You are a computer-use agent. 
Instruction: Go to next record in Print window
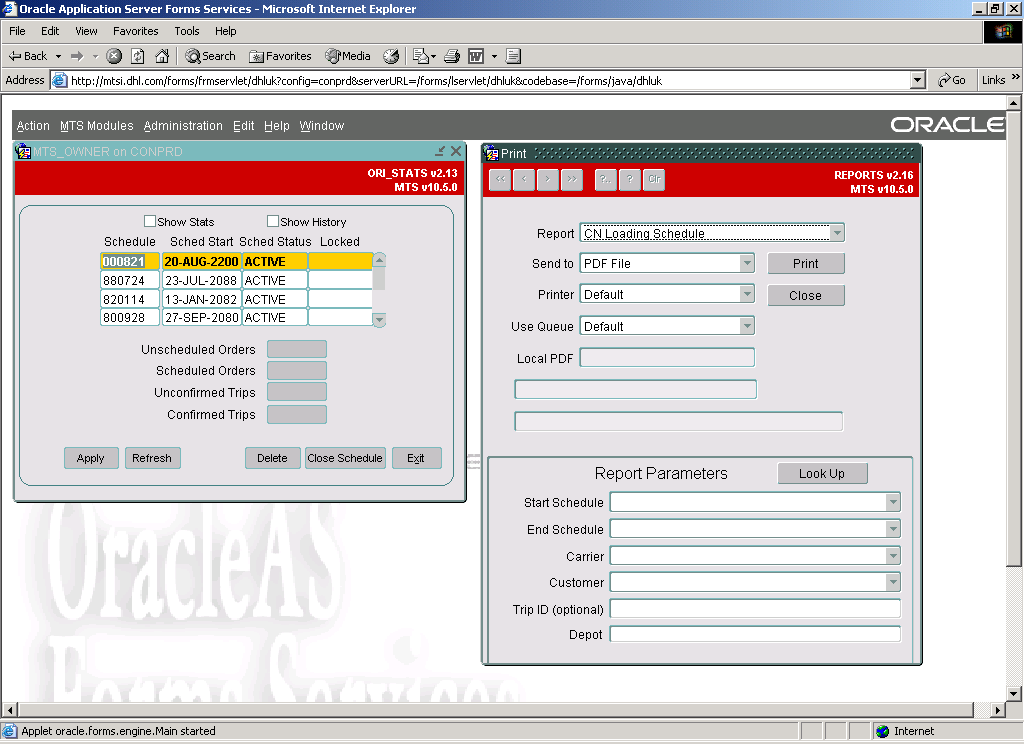click(548, 179)
